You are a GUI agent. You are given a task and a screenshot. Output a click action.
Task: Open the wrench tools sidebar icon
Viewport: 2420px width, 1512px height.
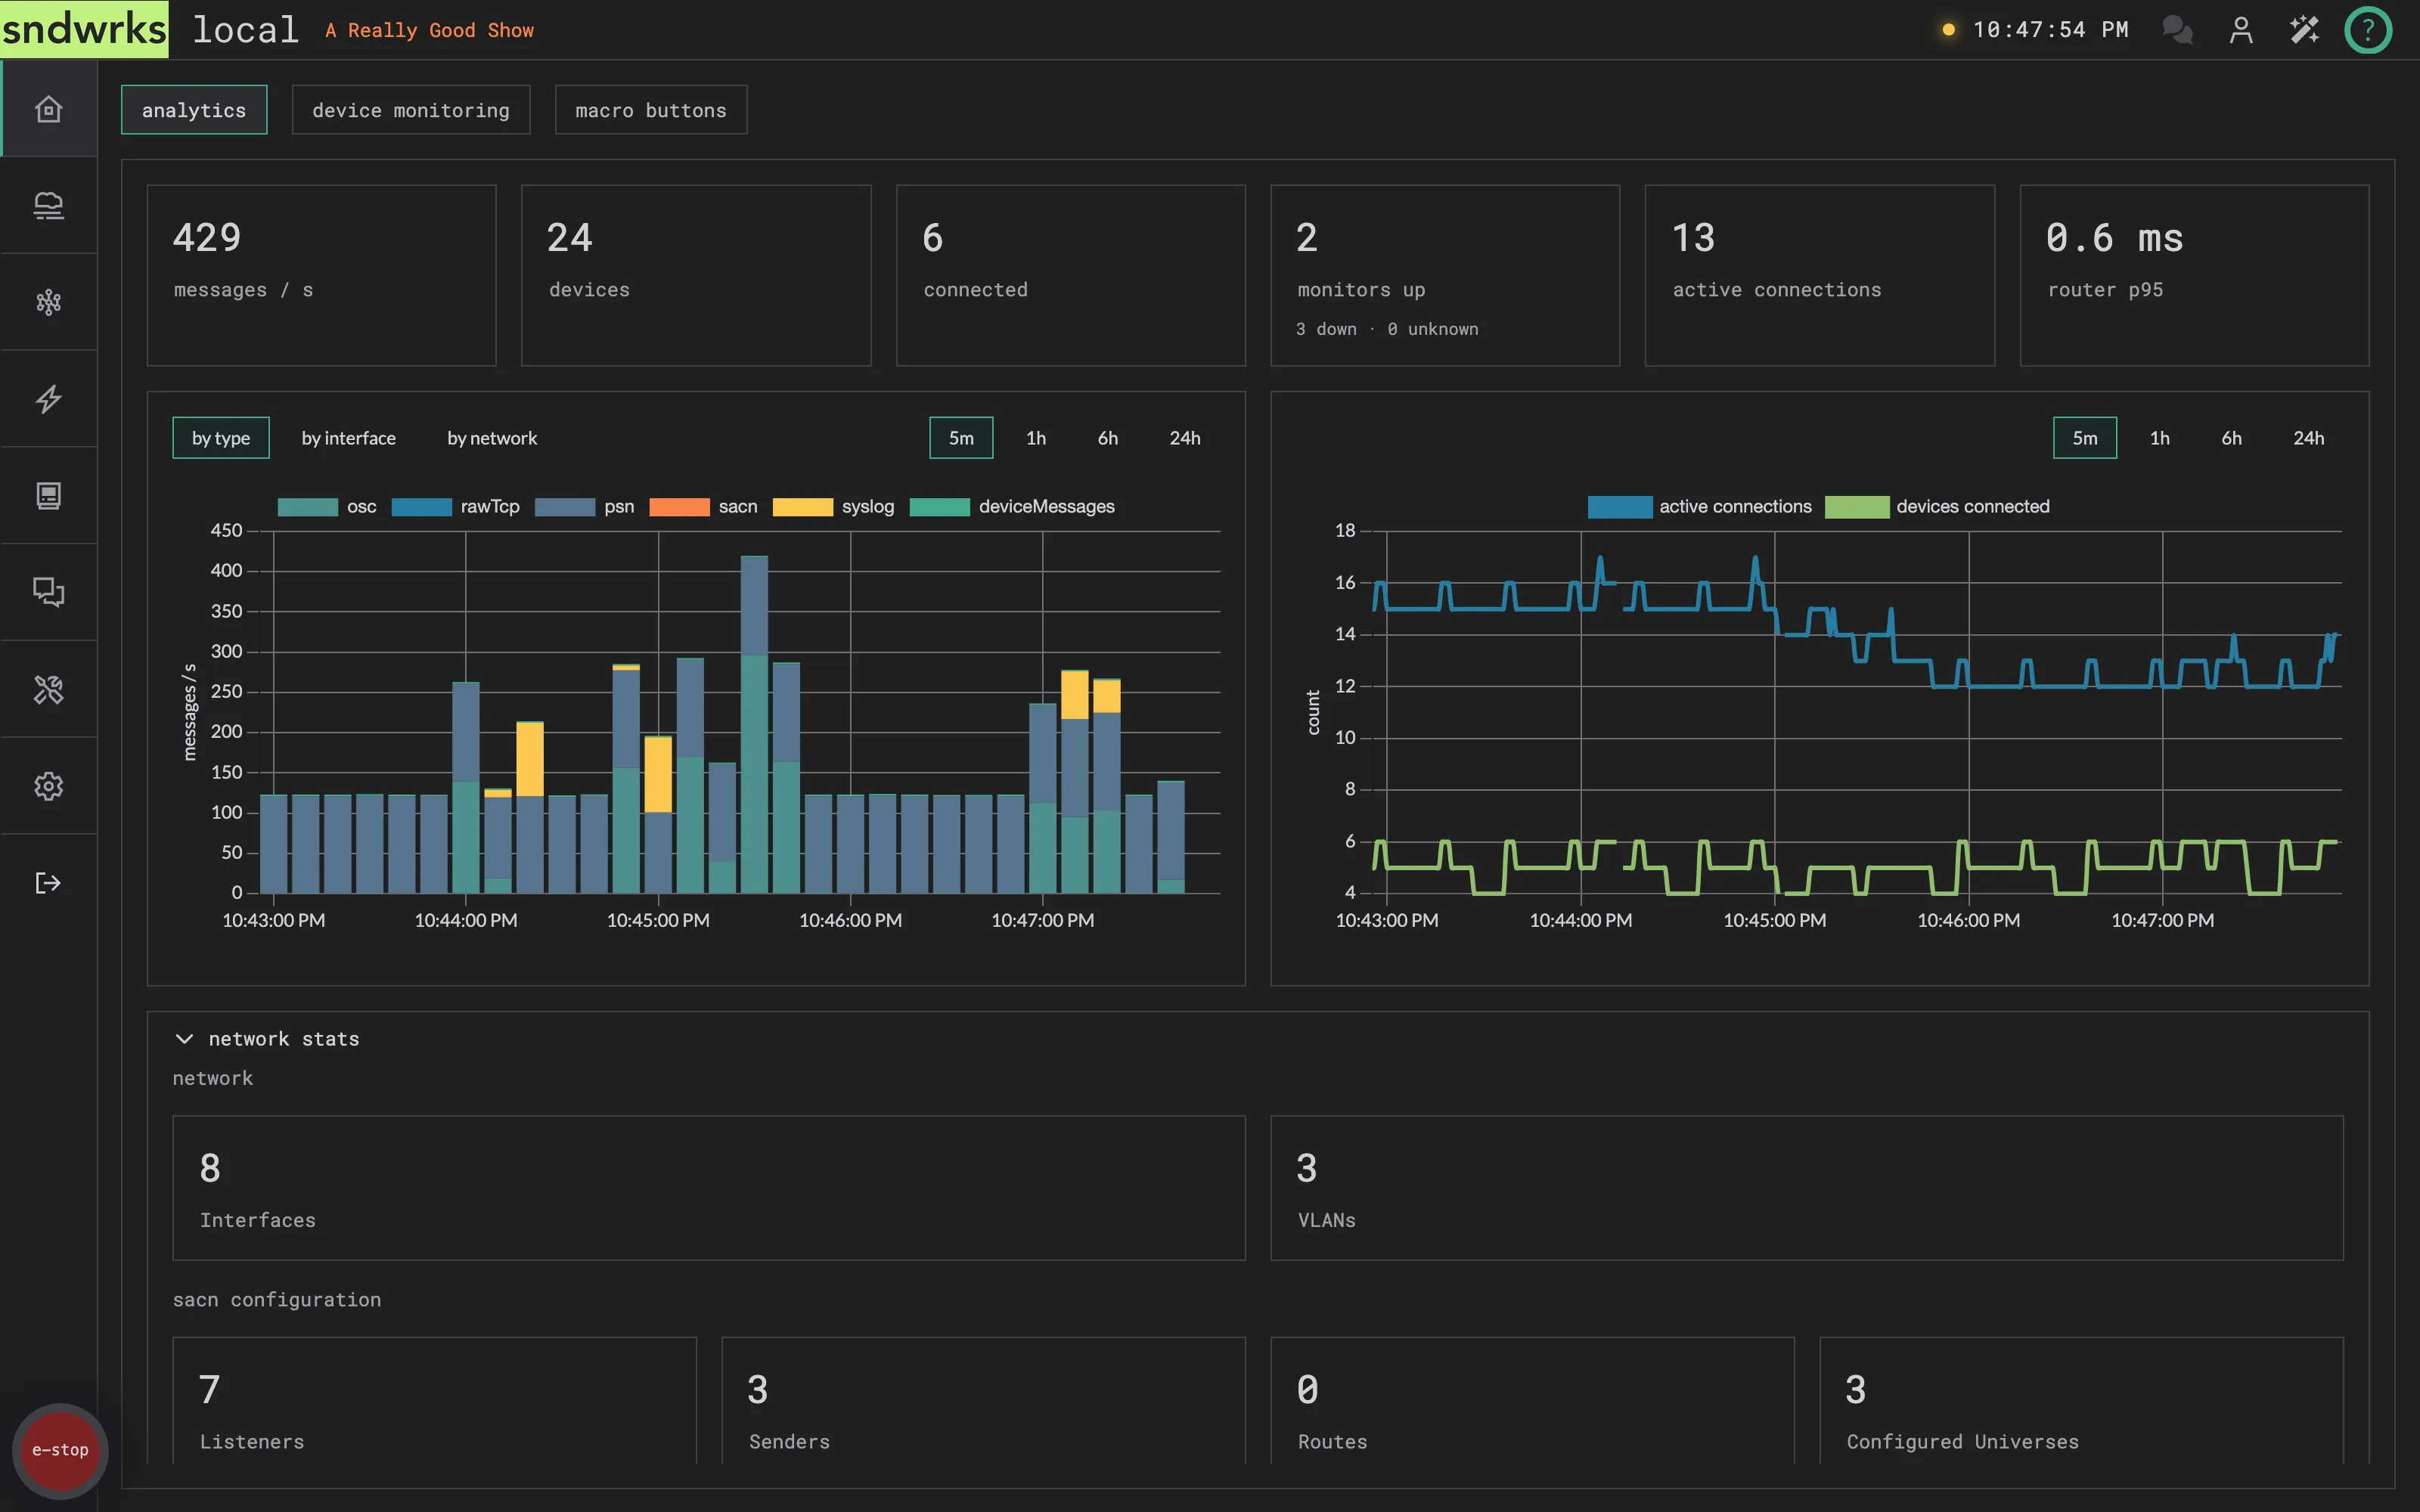pos(48,689)
